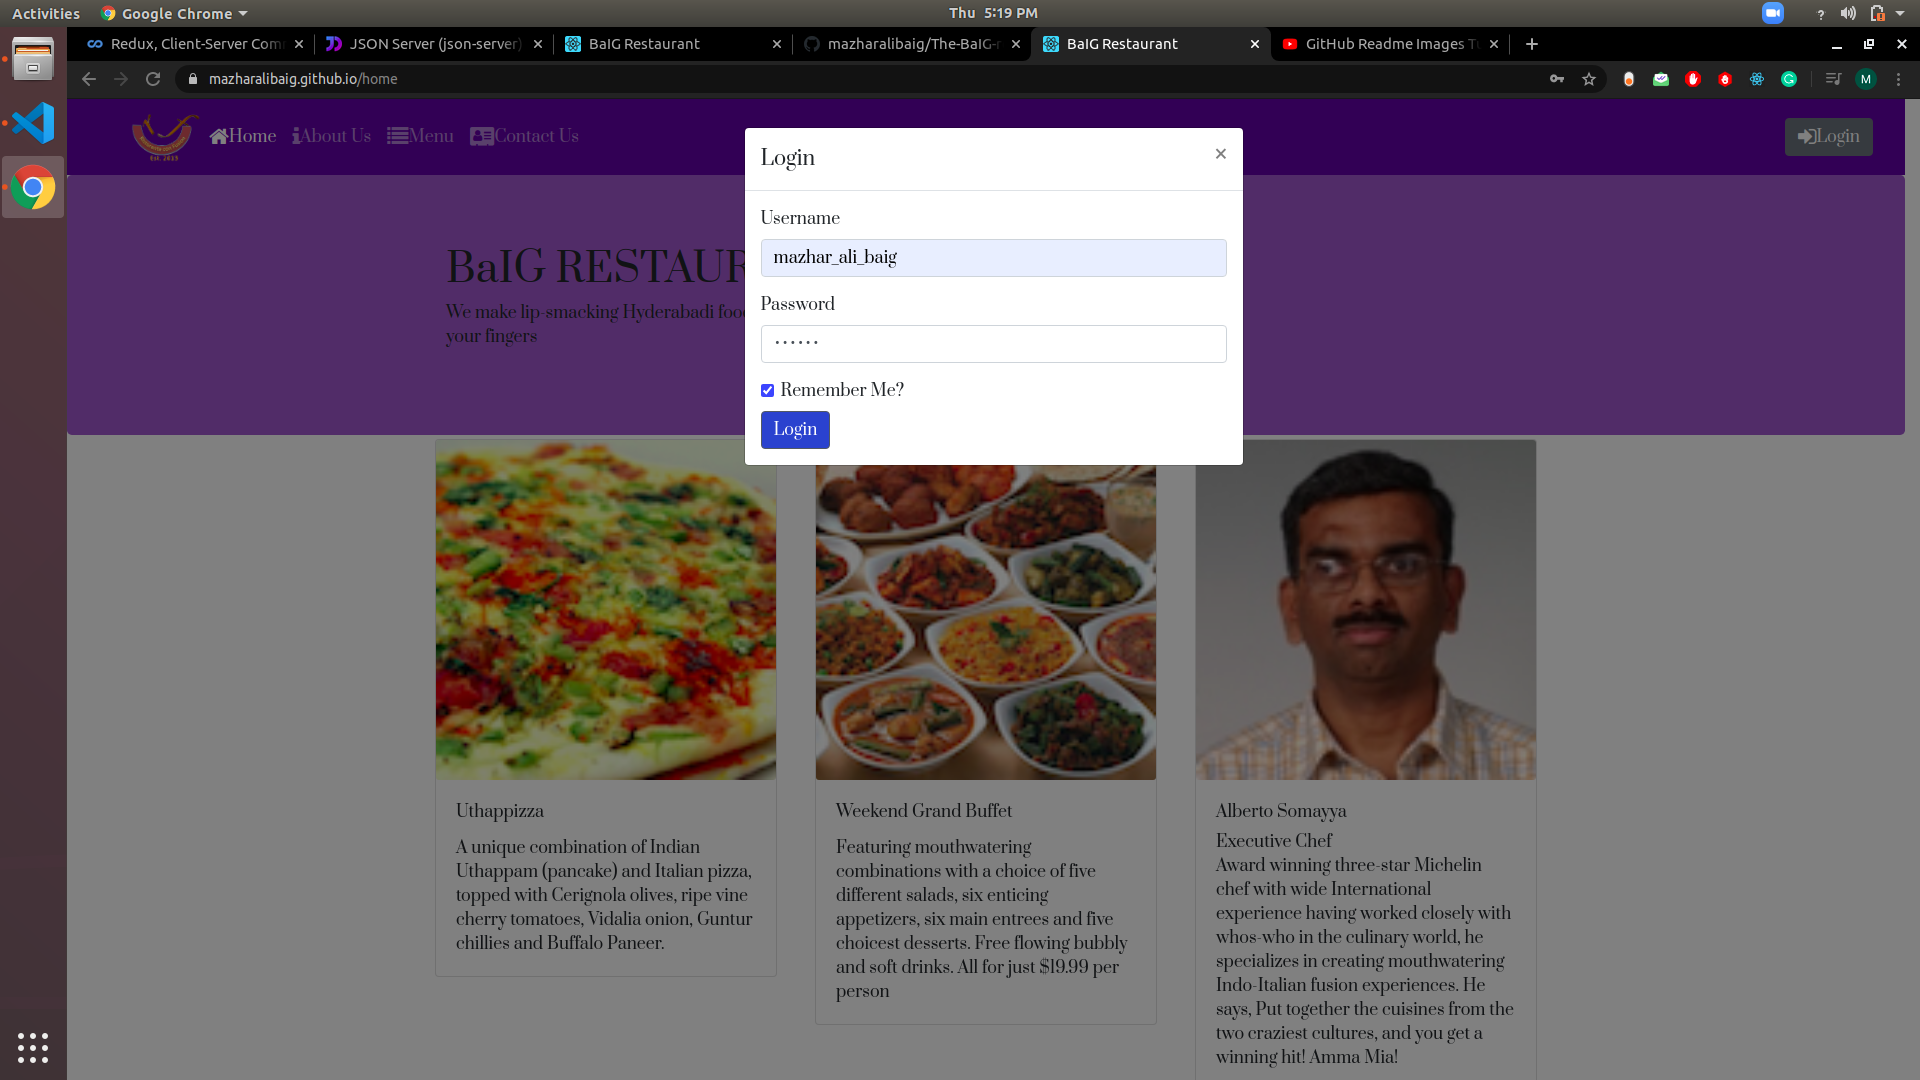This screenshot has height=1080, width=1920.
Task: Click the Username input field
Action: click(993, 258)
